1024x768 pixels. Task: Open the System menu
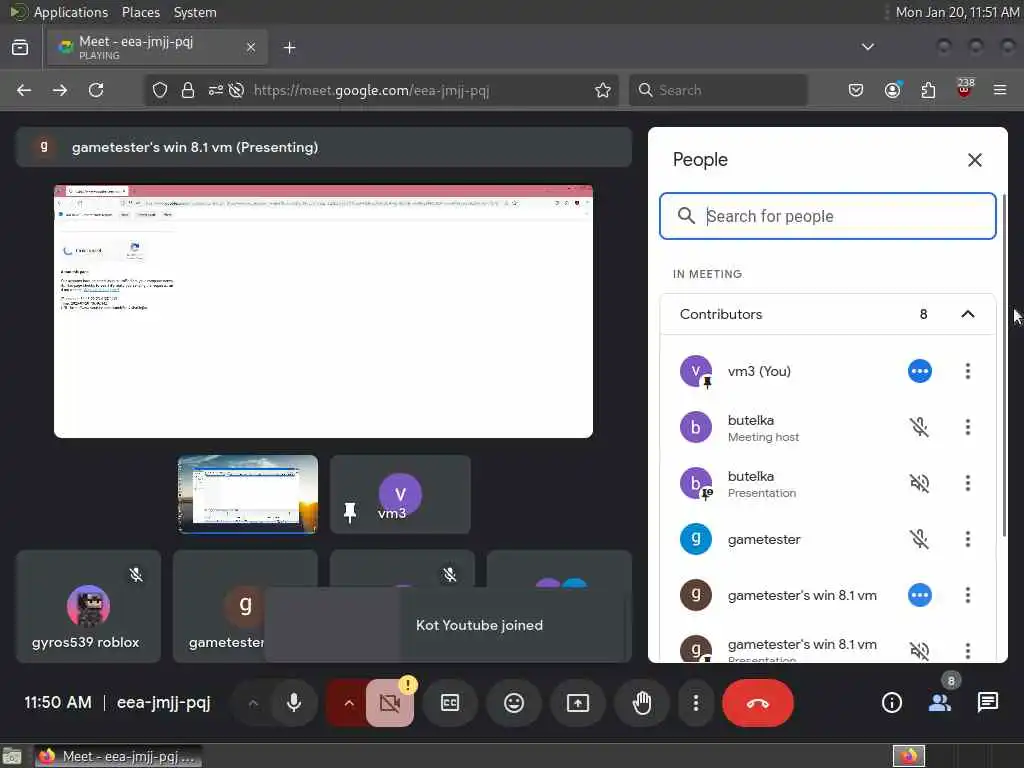(x=195, y=12)
